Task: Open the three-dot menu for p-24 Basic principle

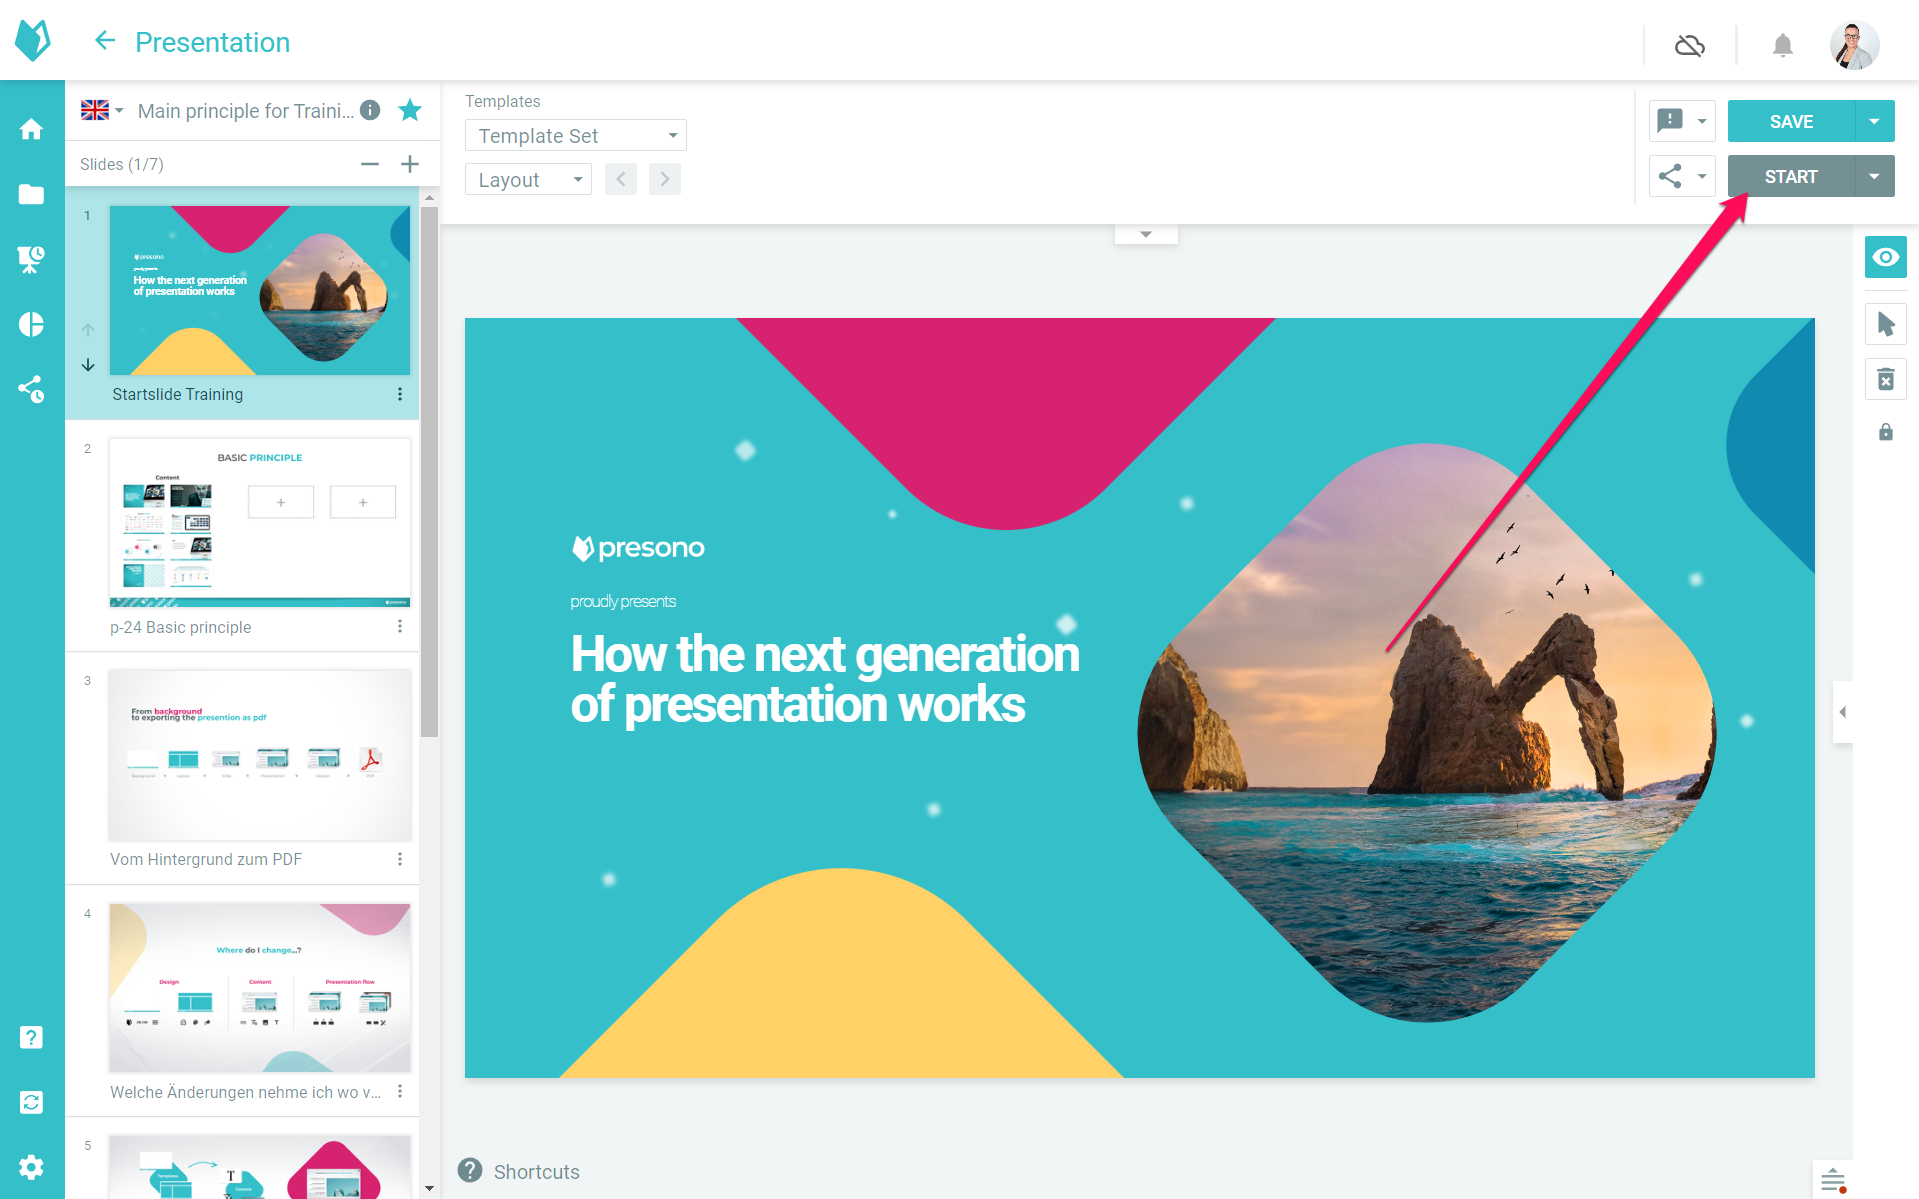Action: point(400,627)
